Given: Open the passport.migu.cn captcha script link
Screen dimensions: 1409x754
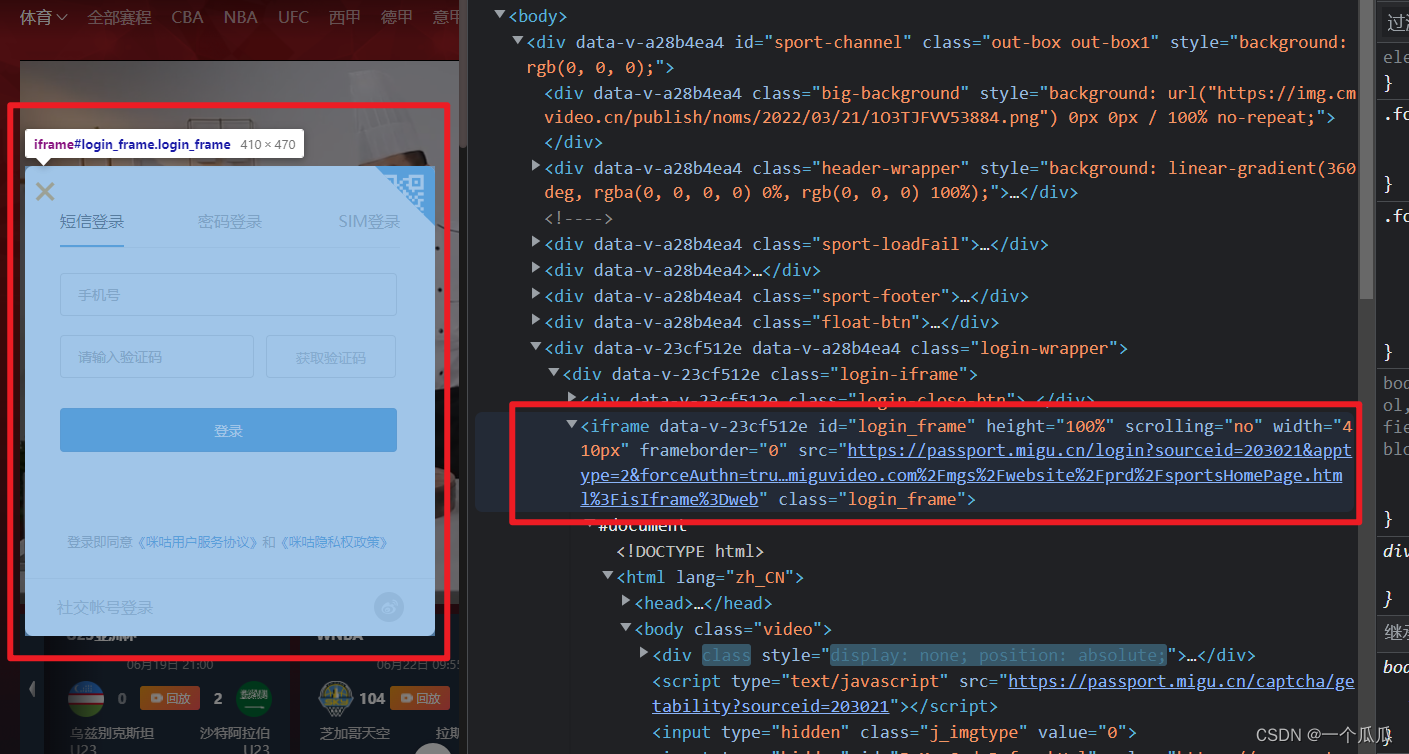Looking at the screenshot, I should (x=1003, y=693).
